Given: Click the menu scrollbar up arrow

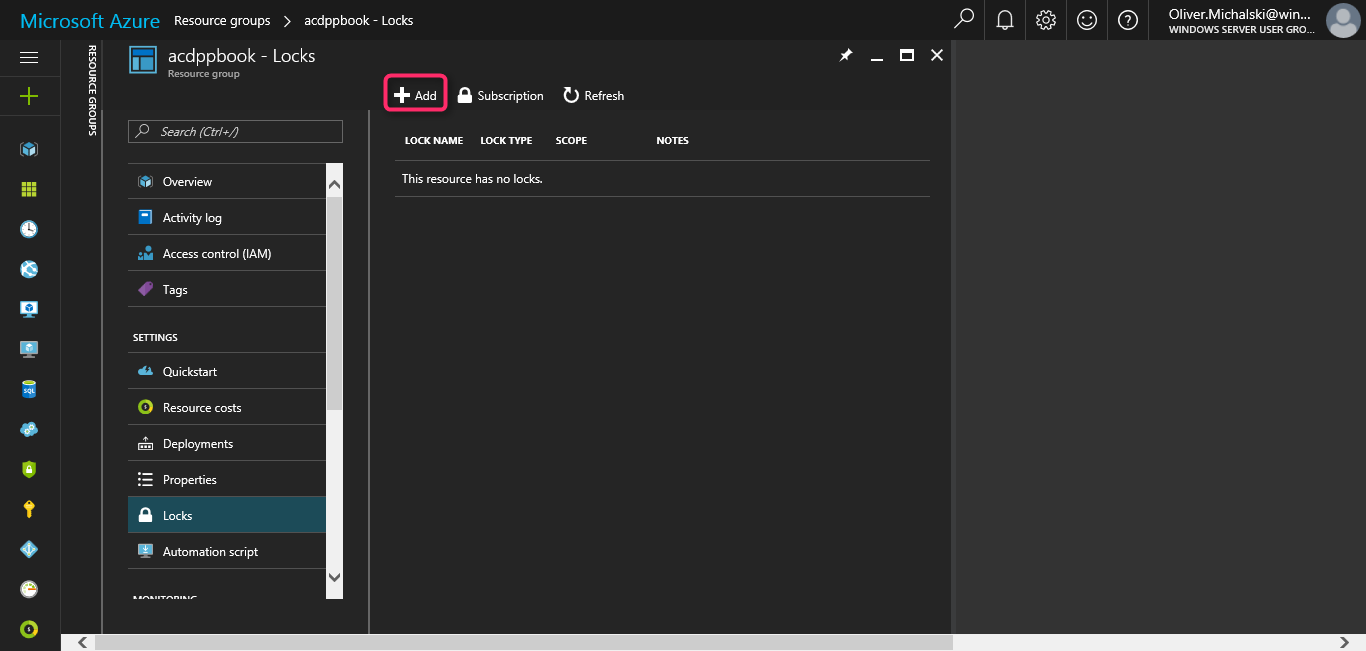Looking at the screenshot, I should pos(334,184).
